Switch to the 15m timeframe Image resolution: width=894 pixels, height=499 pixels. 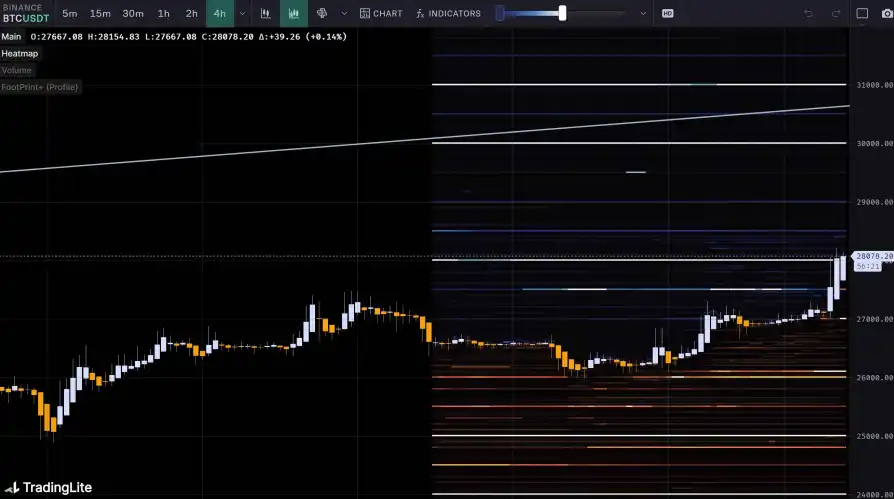(100, 13)
